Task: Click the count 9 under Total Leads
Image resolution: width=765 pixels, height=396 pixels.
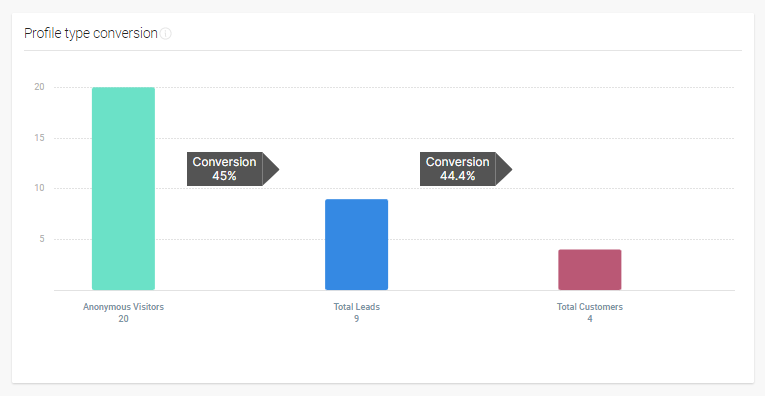Action: click(357, 319)
